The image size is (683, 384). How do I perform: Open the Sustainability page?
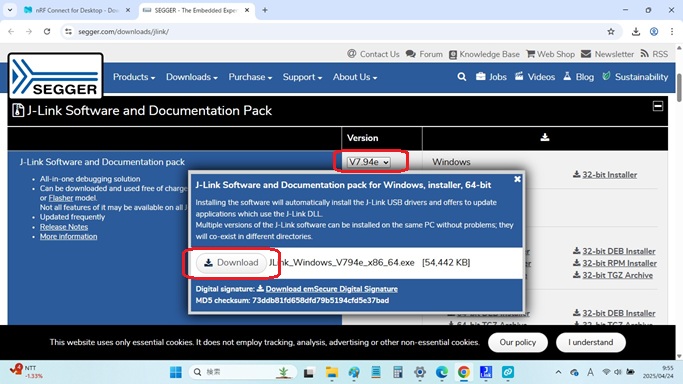point(635,77)
